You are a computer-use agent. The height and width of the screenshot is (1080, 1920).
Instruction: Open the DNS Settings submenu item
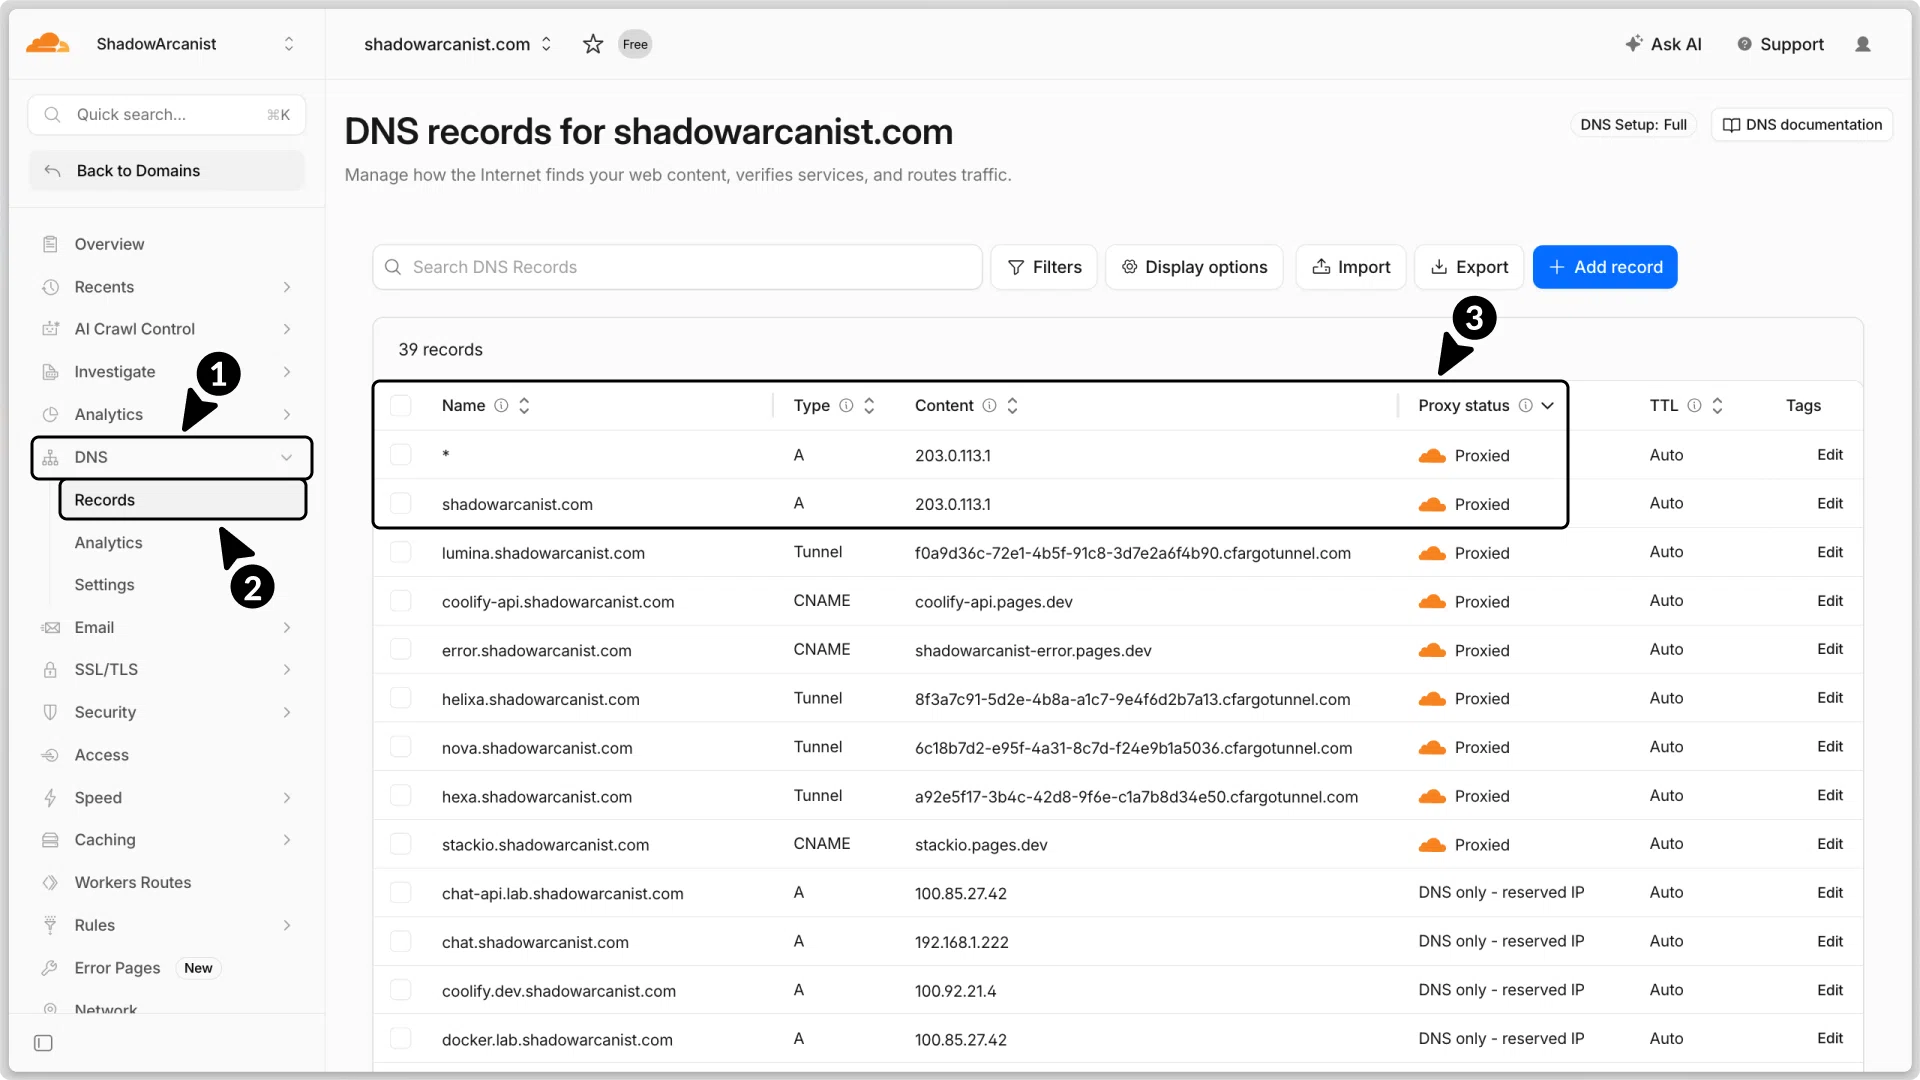(x=104, y=585)
